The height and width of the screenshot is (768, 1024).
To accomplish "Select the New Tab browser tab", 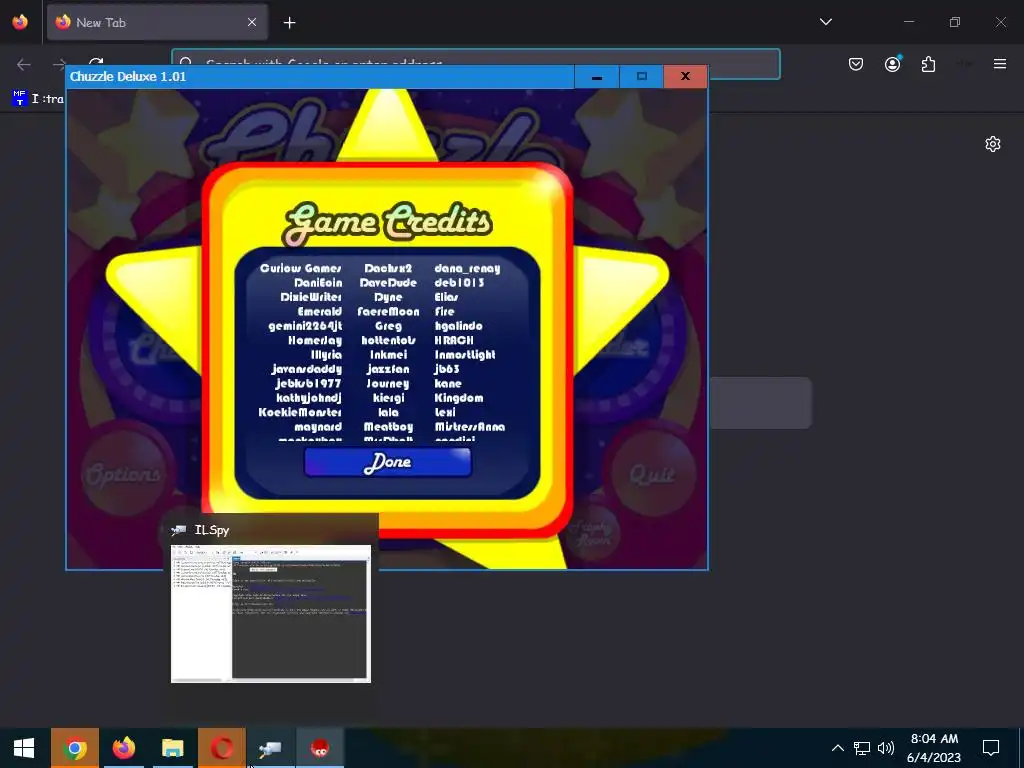I will pyautogui.click(x=157, y=22).
